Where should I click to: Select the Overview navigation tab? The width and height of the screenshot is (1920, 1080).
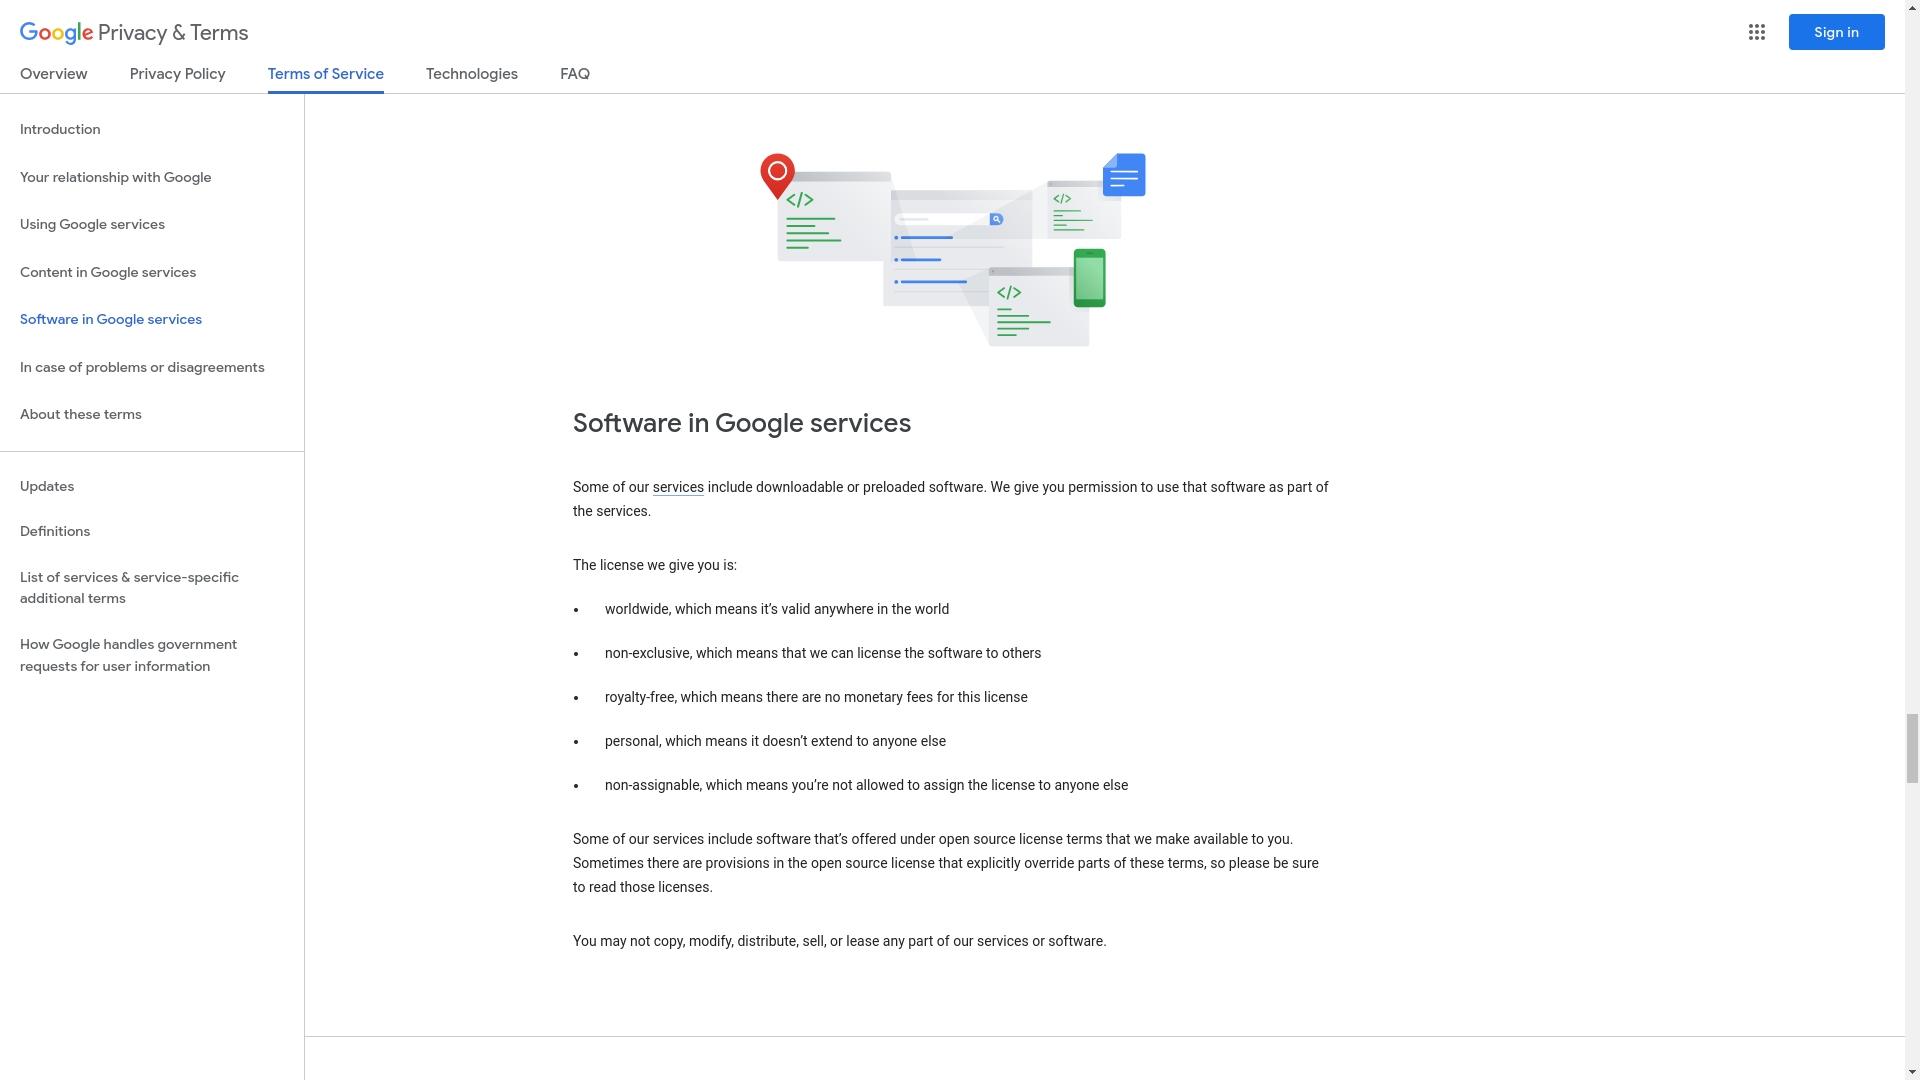coord(53,73)
